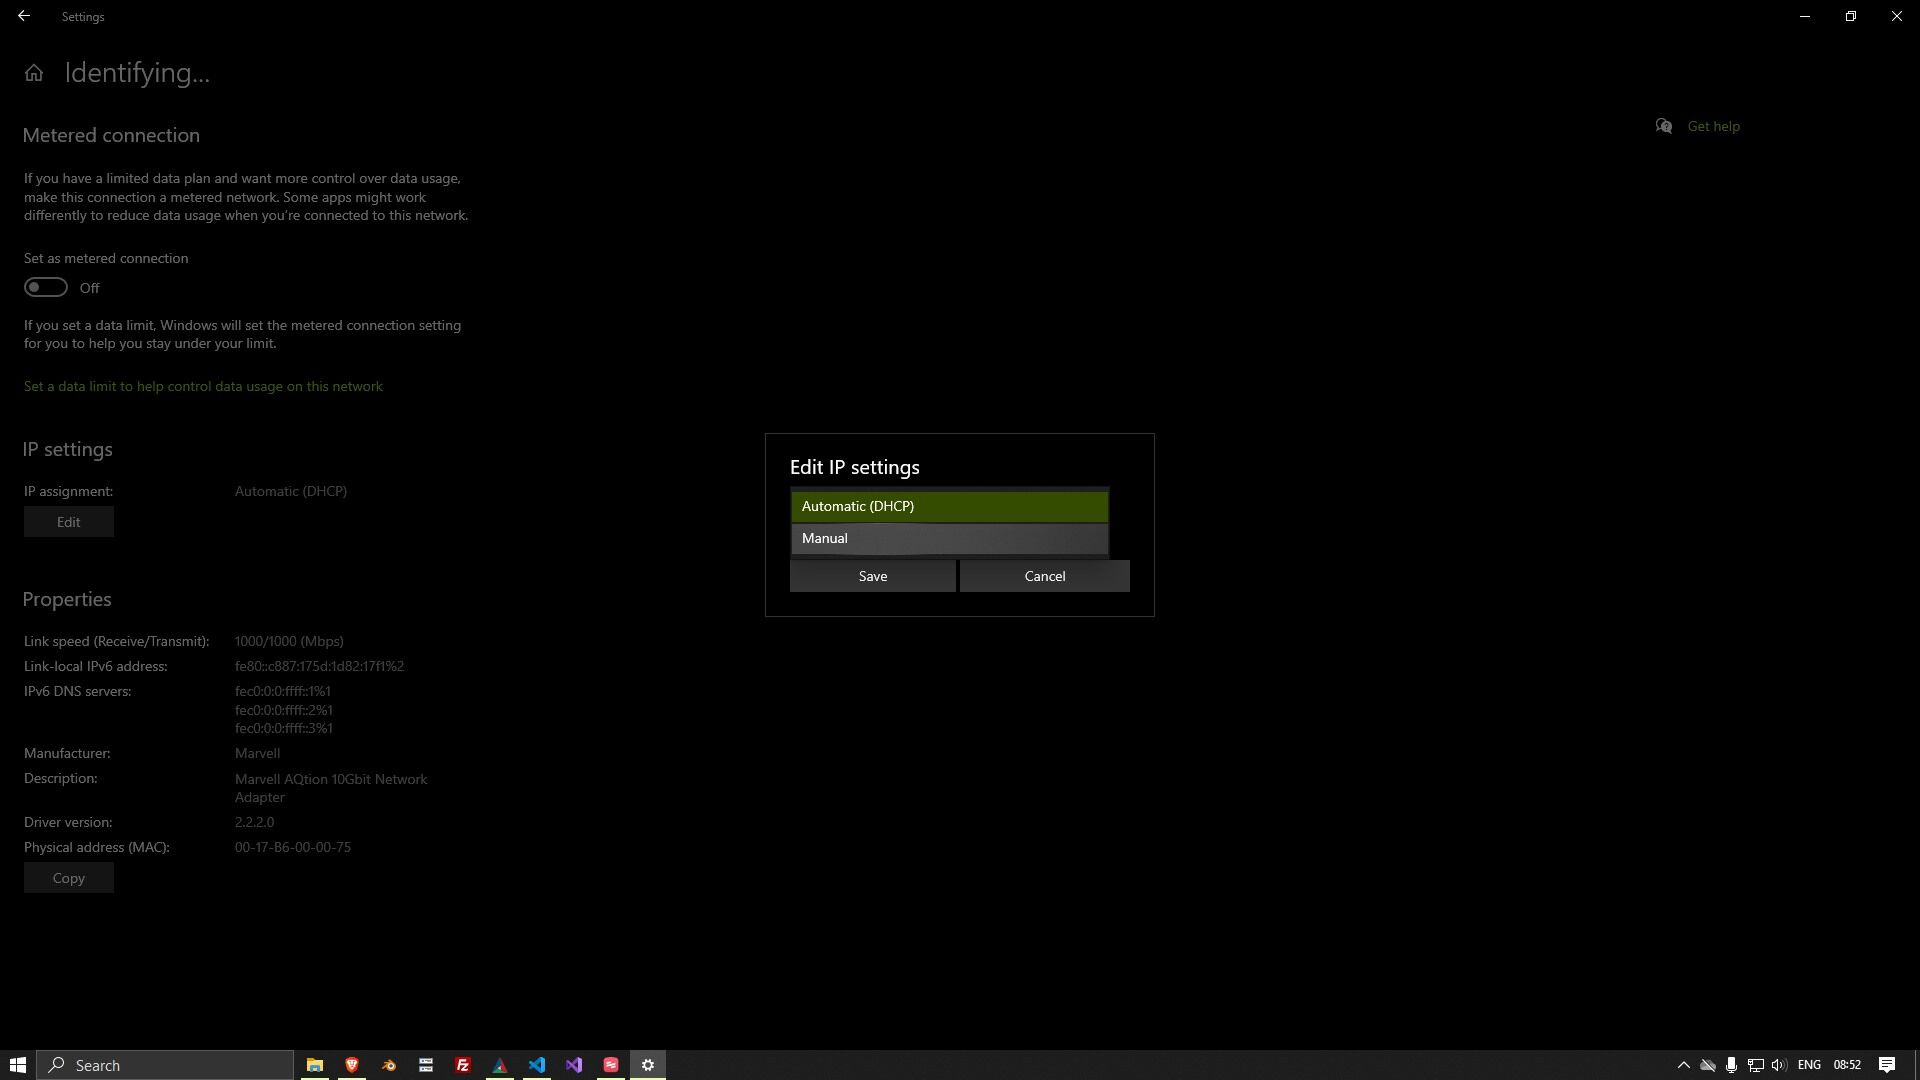
Task: Cancel the Edit IP settings dialog
Action: (x=1044, y=576)
